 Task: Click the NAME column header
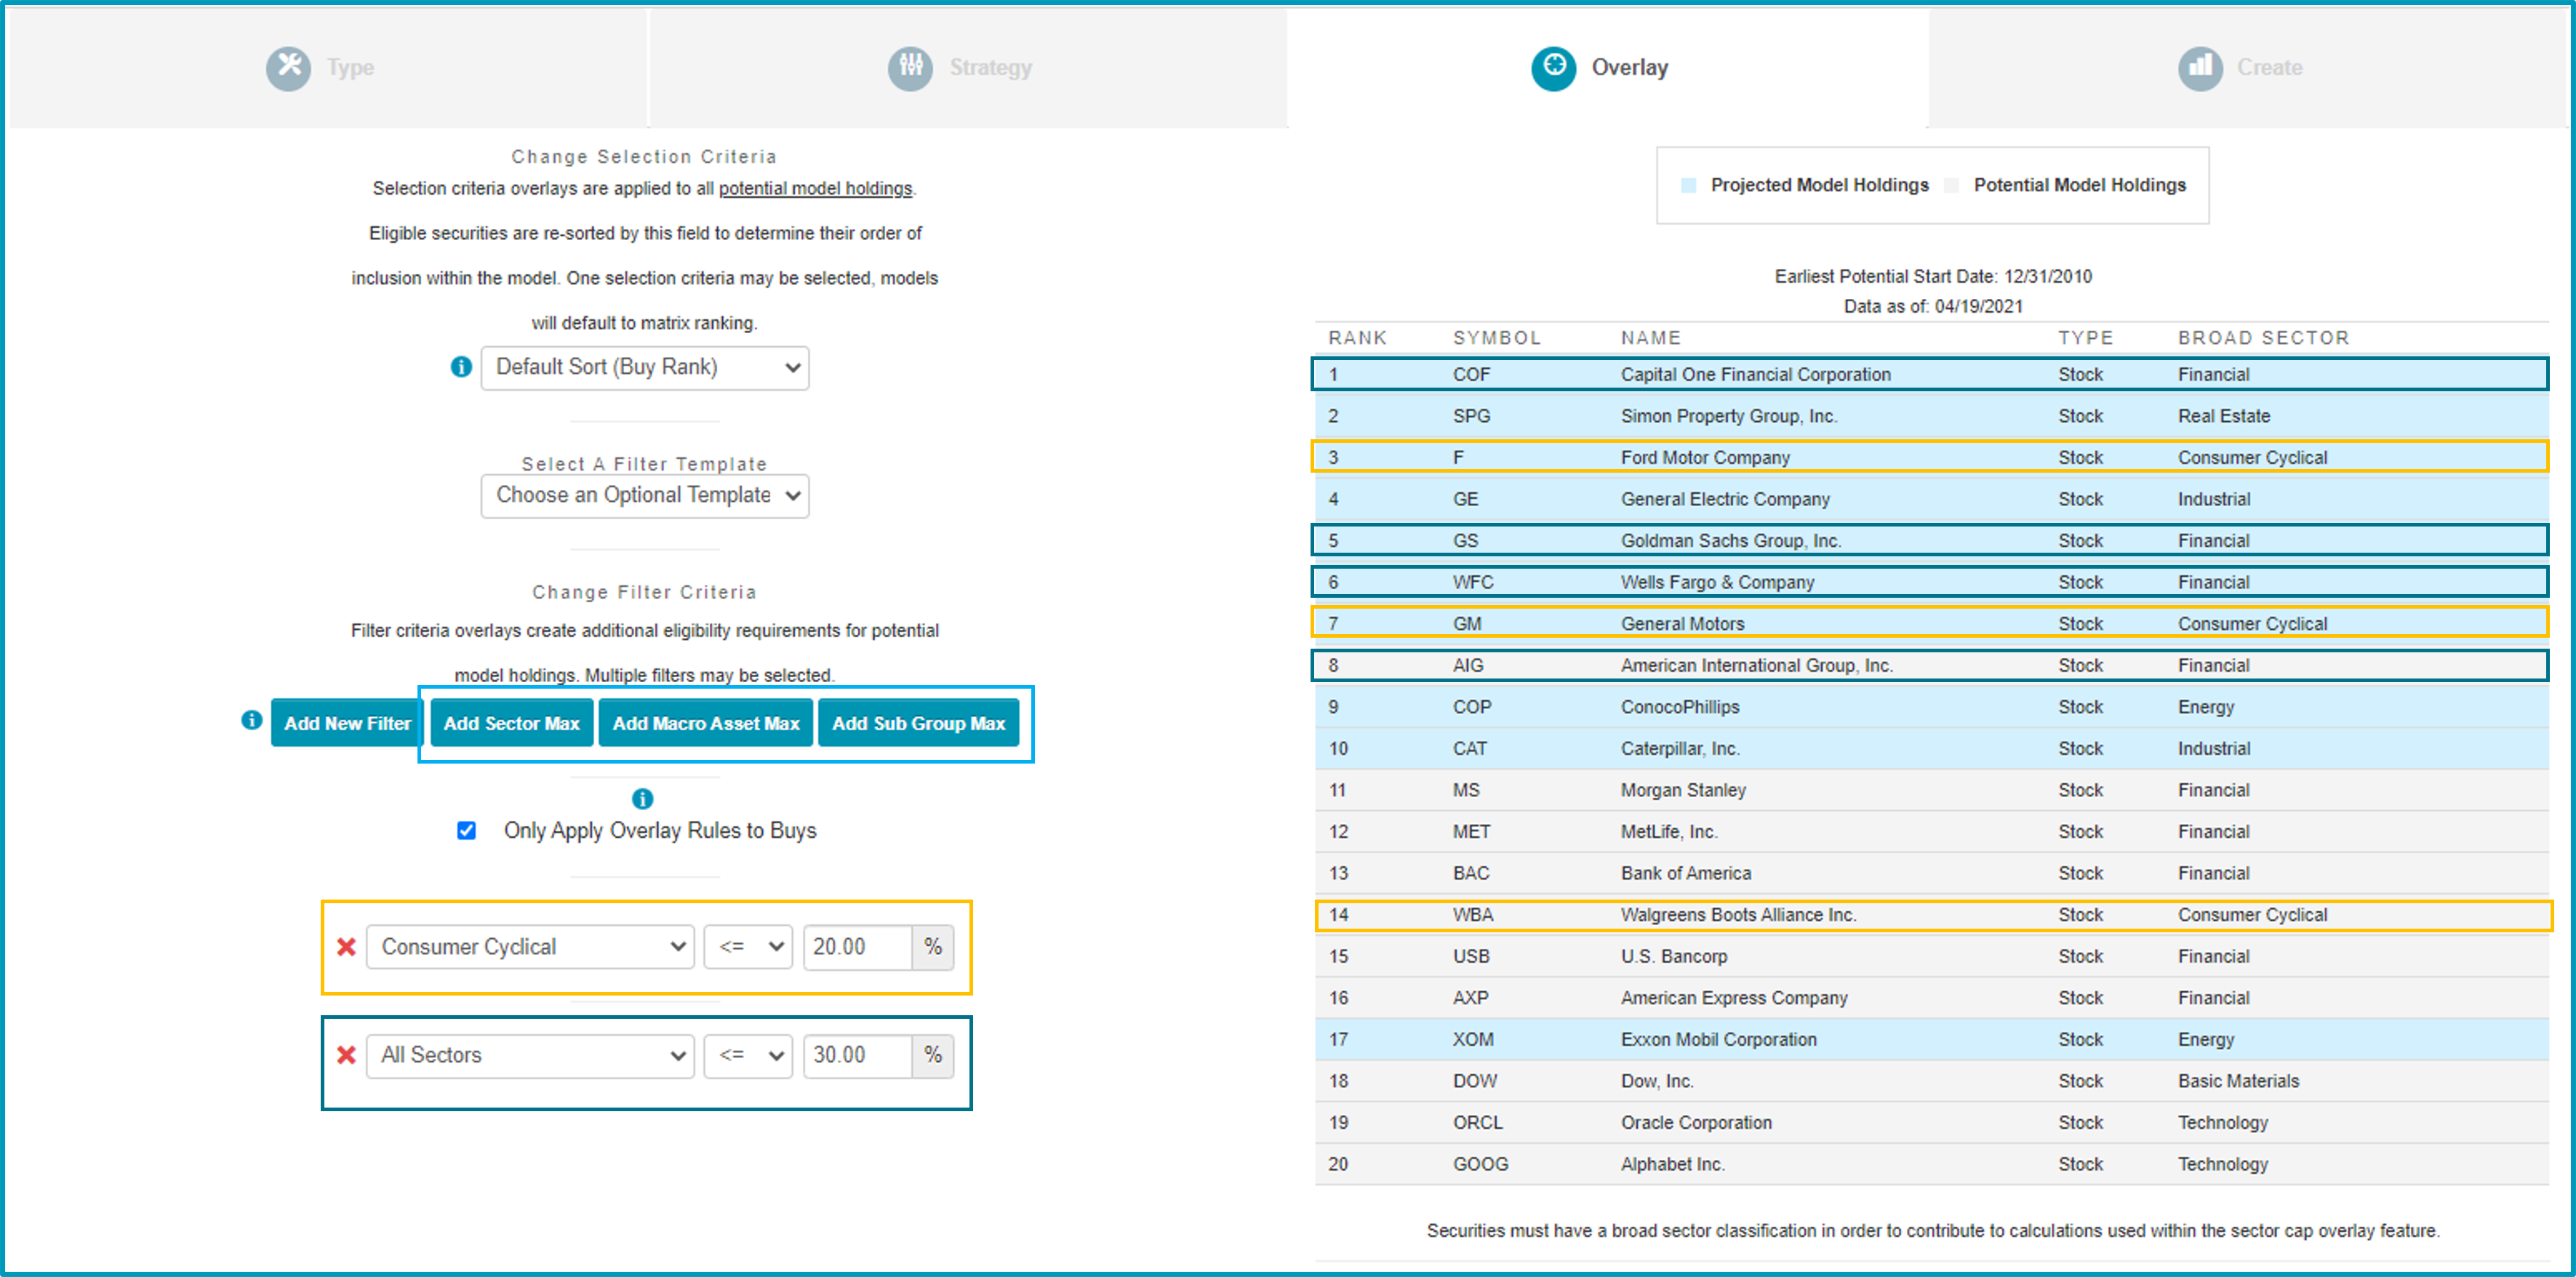coord(1650,338)
